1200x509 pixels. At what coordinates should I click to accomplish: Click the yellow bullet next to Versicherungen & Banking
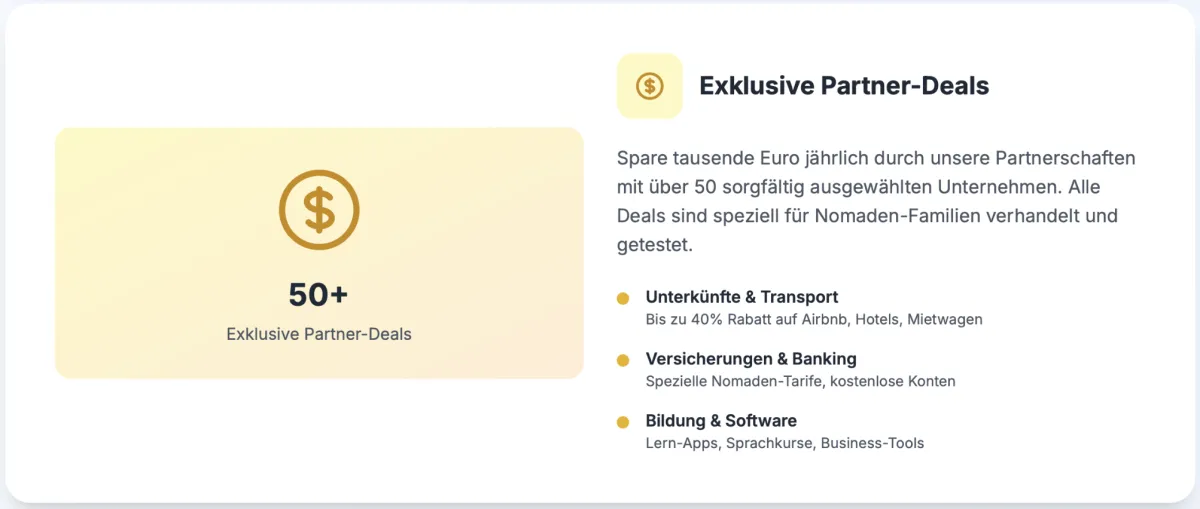click(x=623, y=360)
